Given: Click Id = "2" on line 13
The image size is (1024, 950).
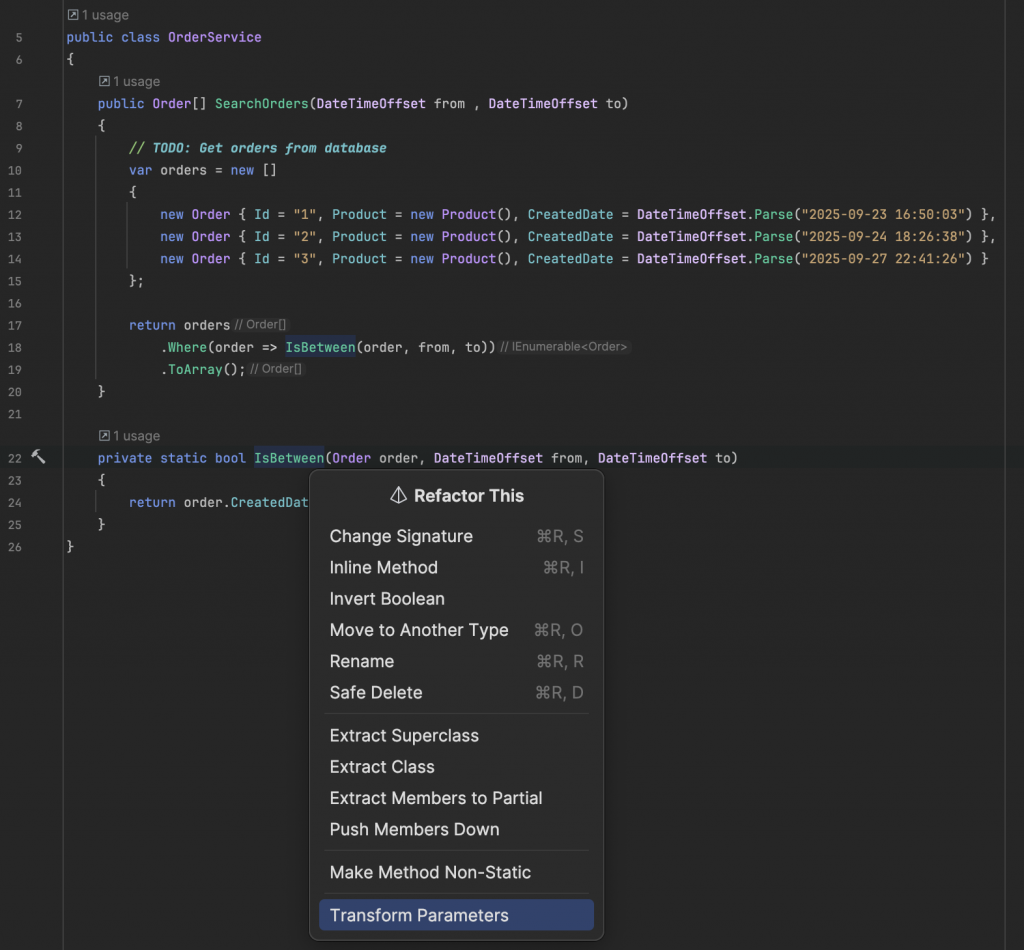Looking at the screenshot, I should click(285, 237).
